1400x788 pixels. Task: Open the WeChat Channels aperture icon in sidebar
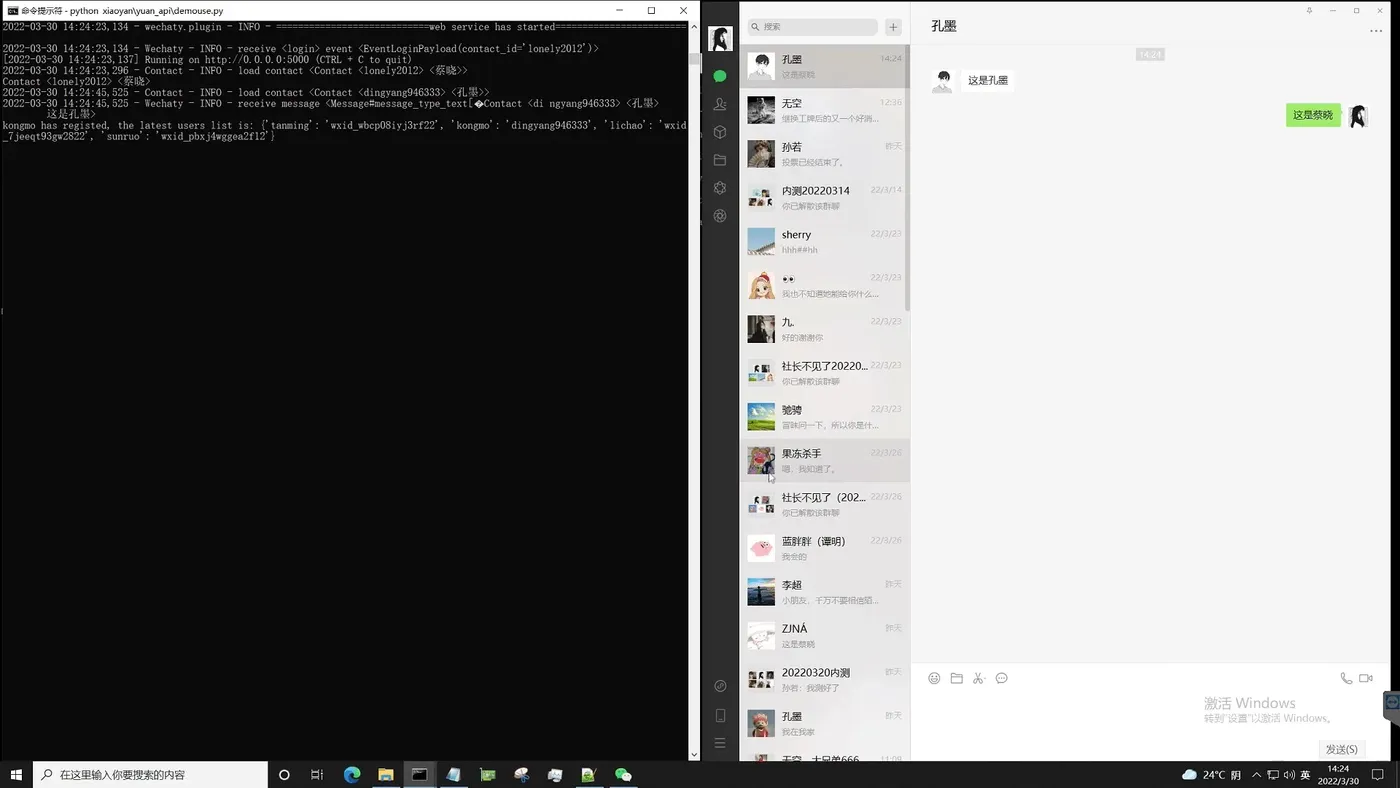[x=719, y=216]
